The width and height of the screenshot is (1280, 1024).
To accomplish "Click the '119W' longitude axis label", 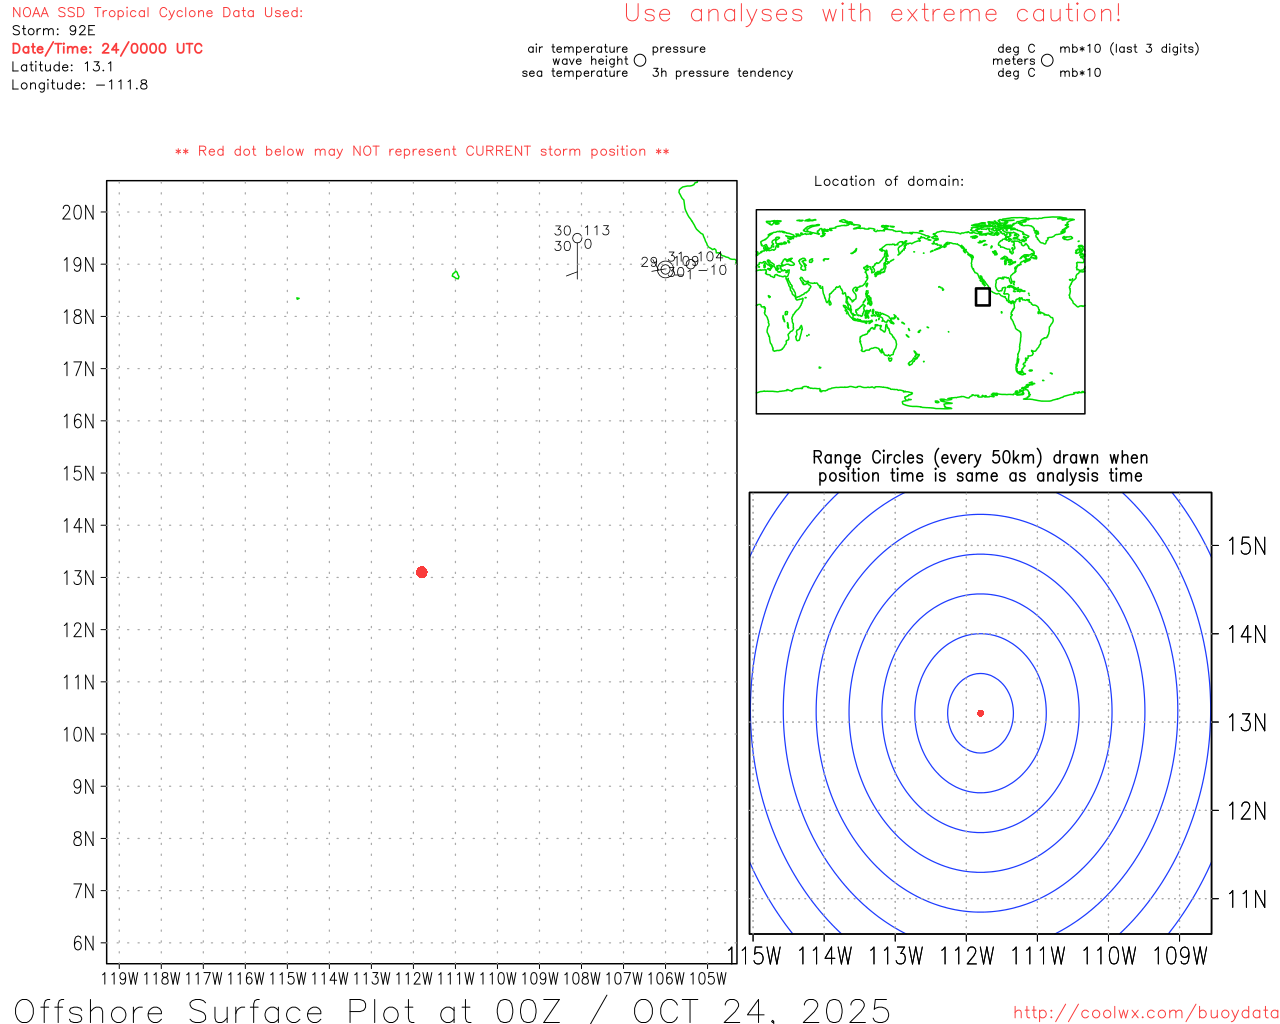I will coord(120,979).
